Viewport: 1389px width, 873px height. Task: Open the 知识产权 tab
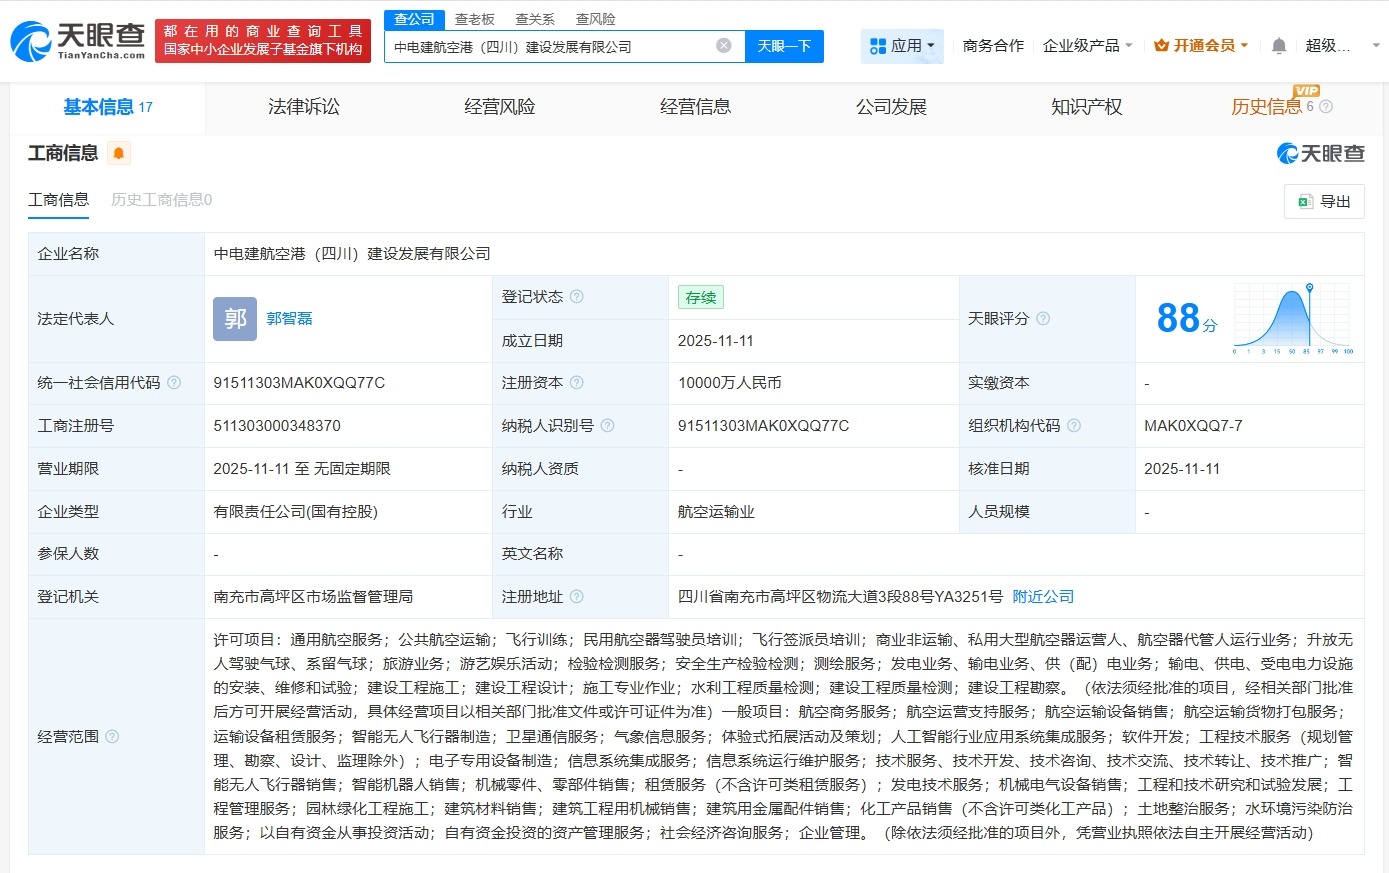click(x=1086, y=107)
